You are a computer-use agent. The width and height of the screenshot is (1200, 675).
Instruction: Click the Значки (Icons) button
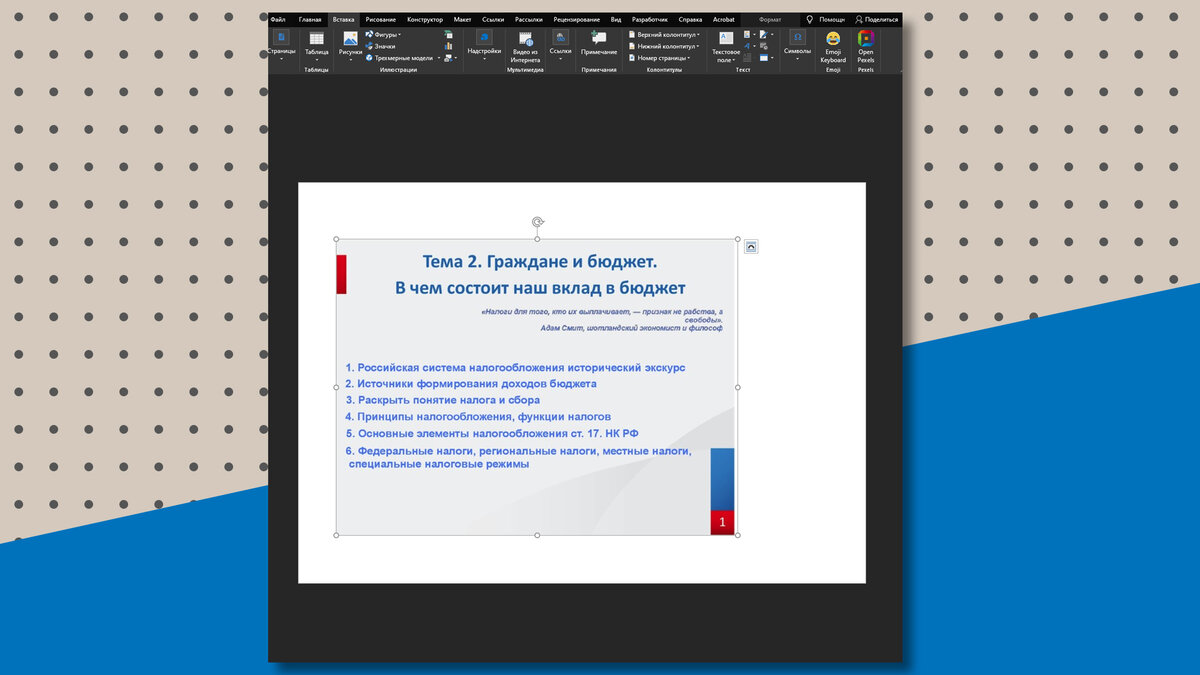[380, 46]
